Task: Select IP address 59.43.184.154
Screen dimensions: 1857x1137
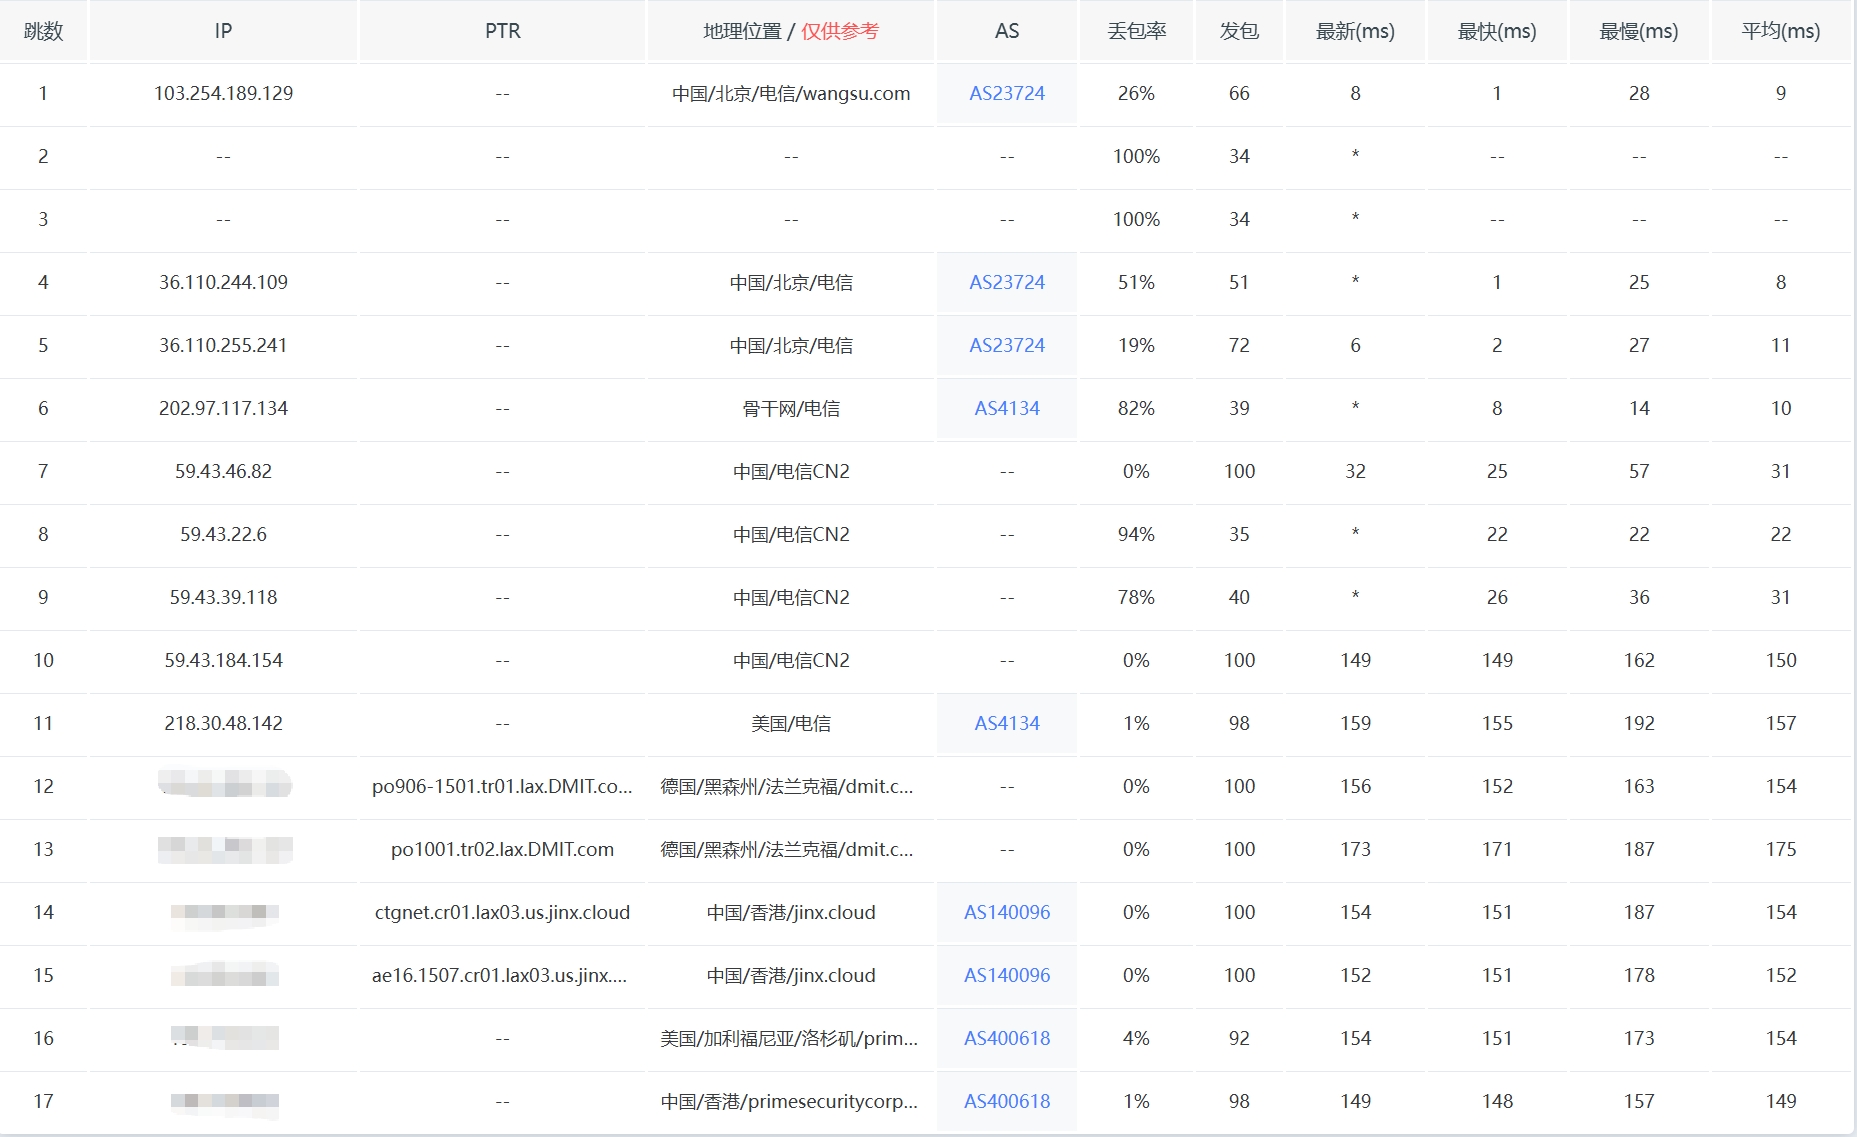Action: click(223, 660)
